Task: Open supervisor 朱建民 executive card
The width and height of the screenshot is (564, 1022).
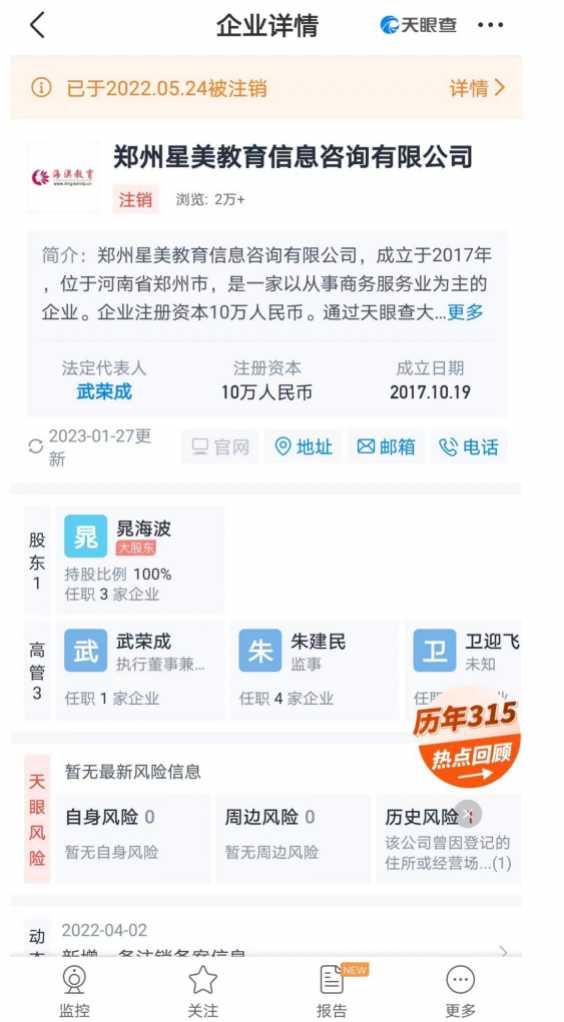Action: click(x=314, y=670)
